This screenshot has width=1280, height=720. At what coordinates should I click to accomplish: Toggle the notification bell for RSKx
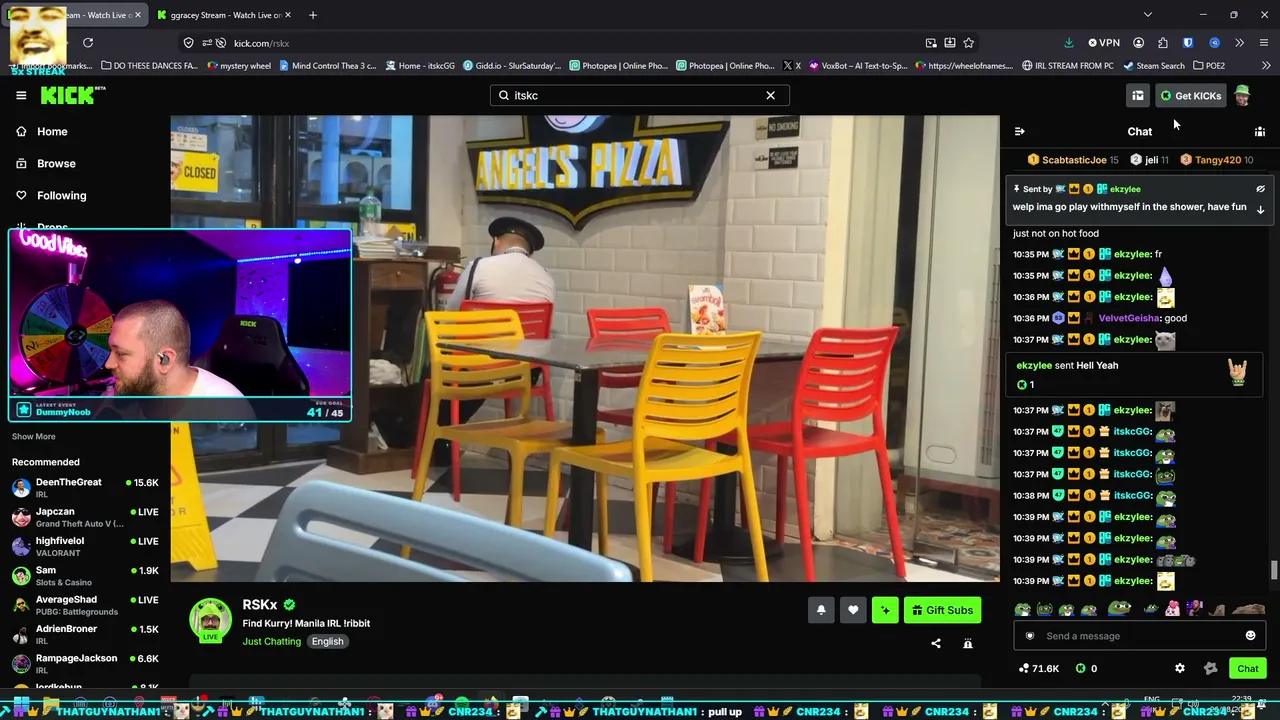pyautogui.click(x=821, y=610)
